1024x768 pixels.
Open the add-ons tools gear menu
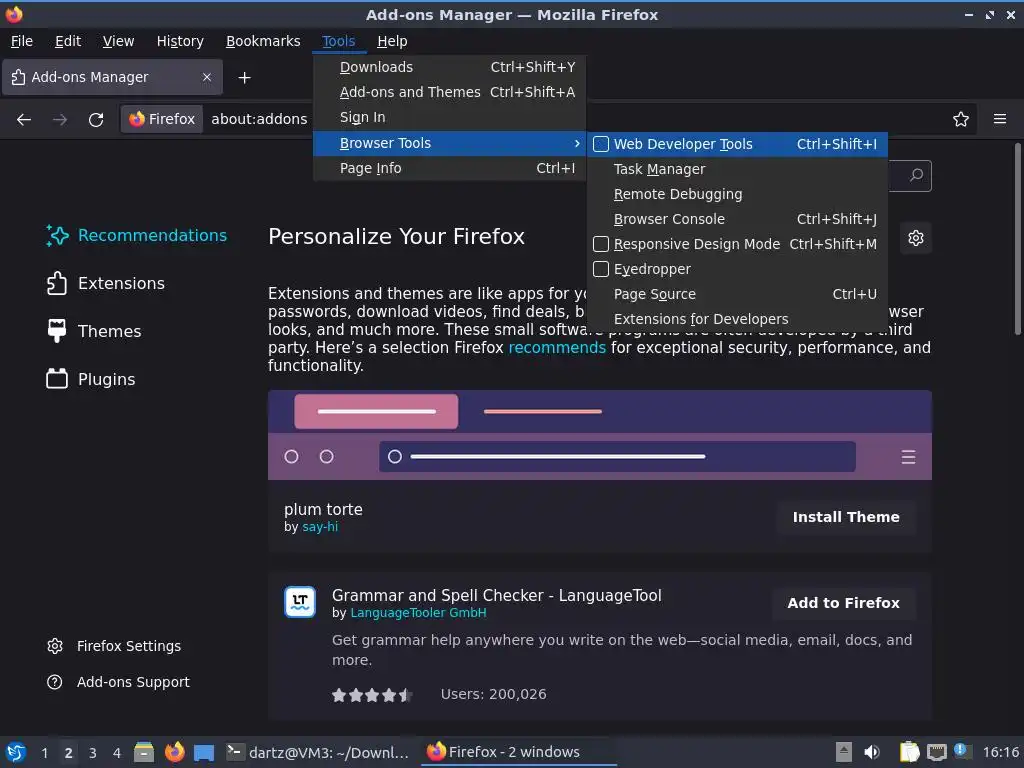coord(916,238)
